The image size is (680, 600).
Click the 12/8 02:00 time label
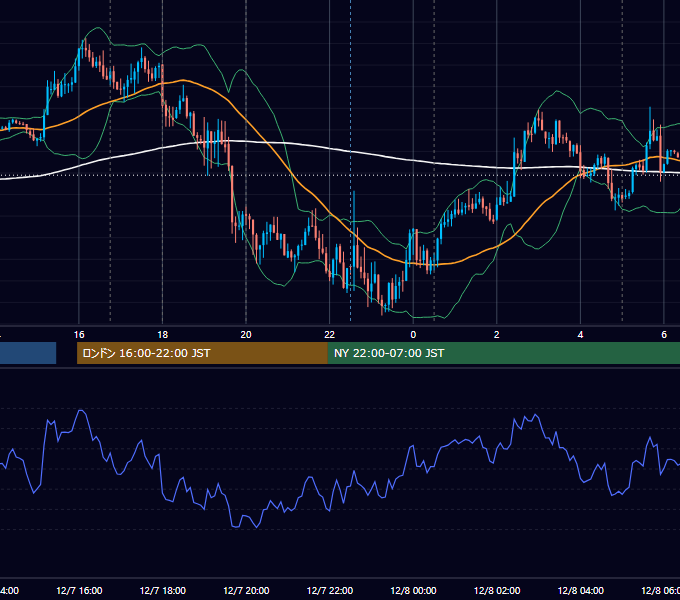pos(497,590)
